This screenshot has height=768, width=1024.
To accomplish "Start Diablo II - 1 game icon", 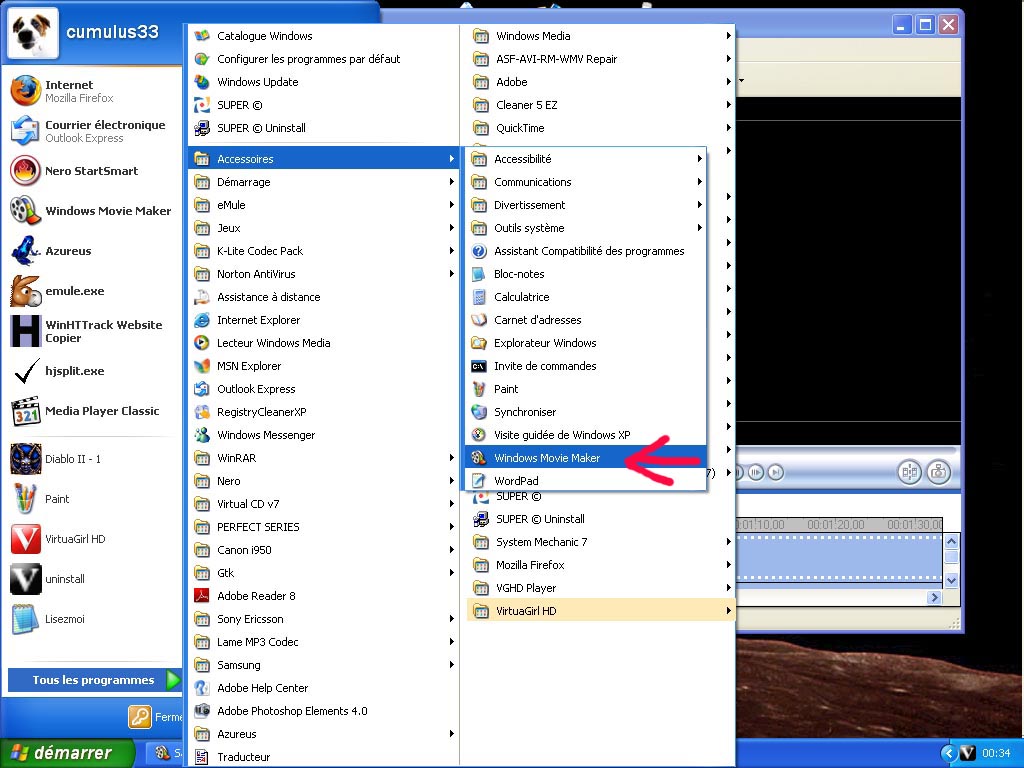I will click(x=25, y=458).
